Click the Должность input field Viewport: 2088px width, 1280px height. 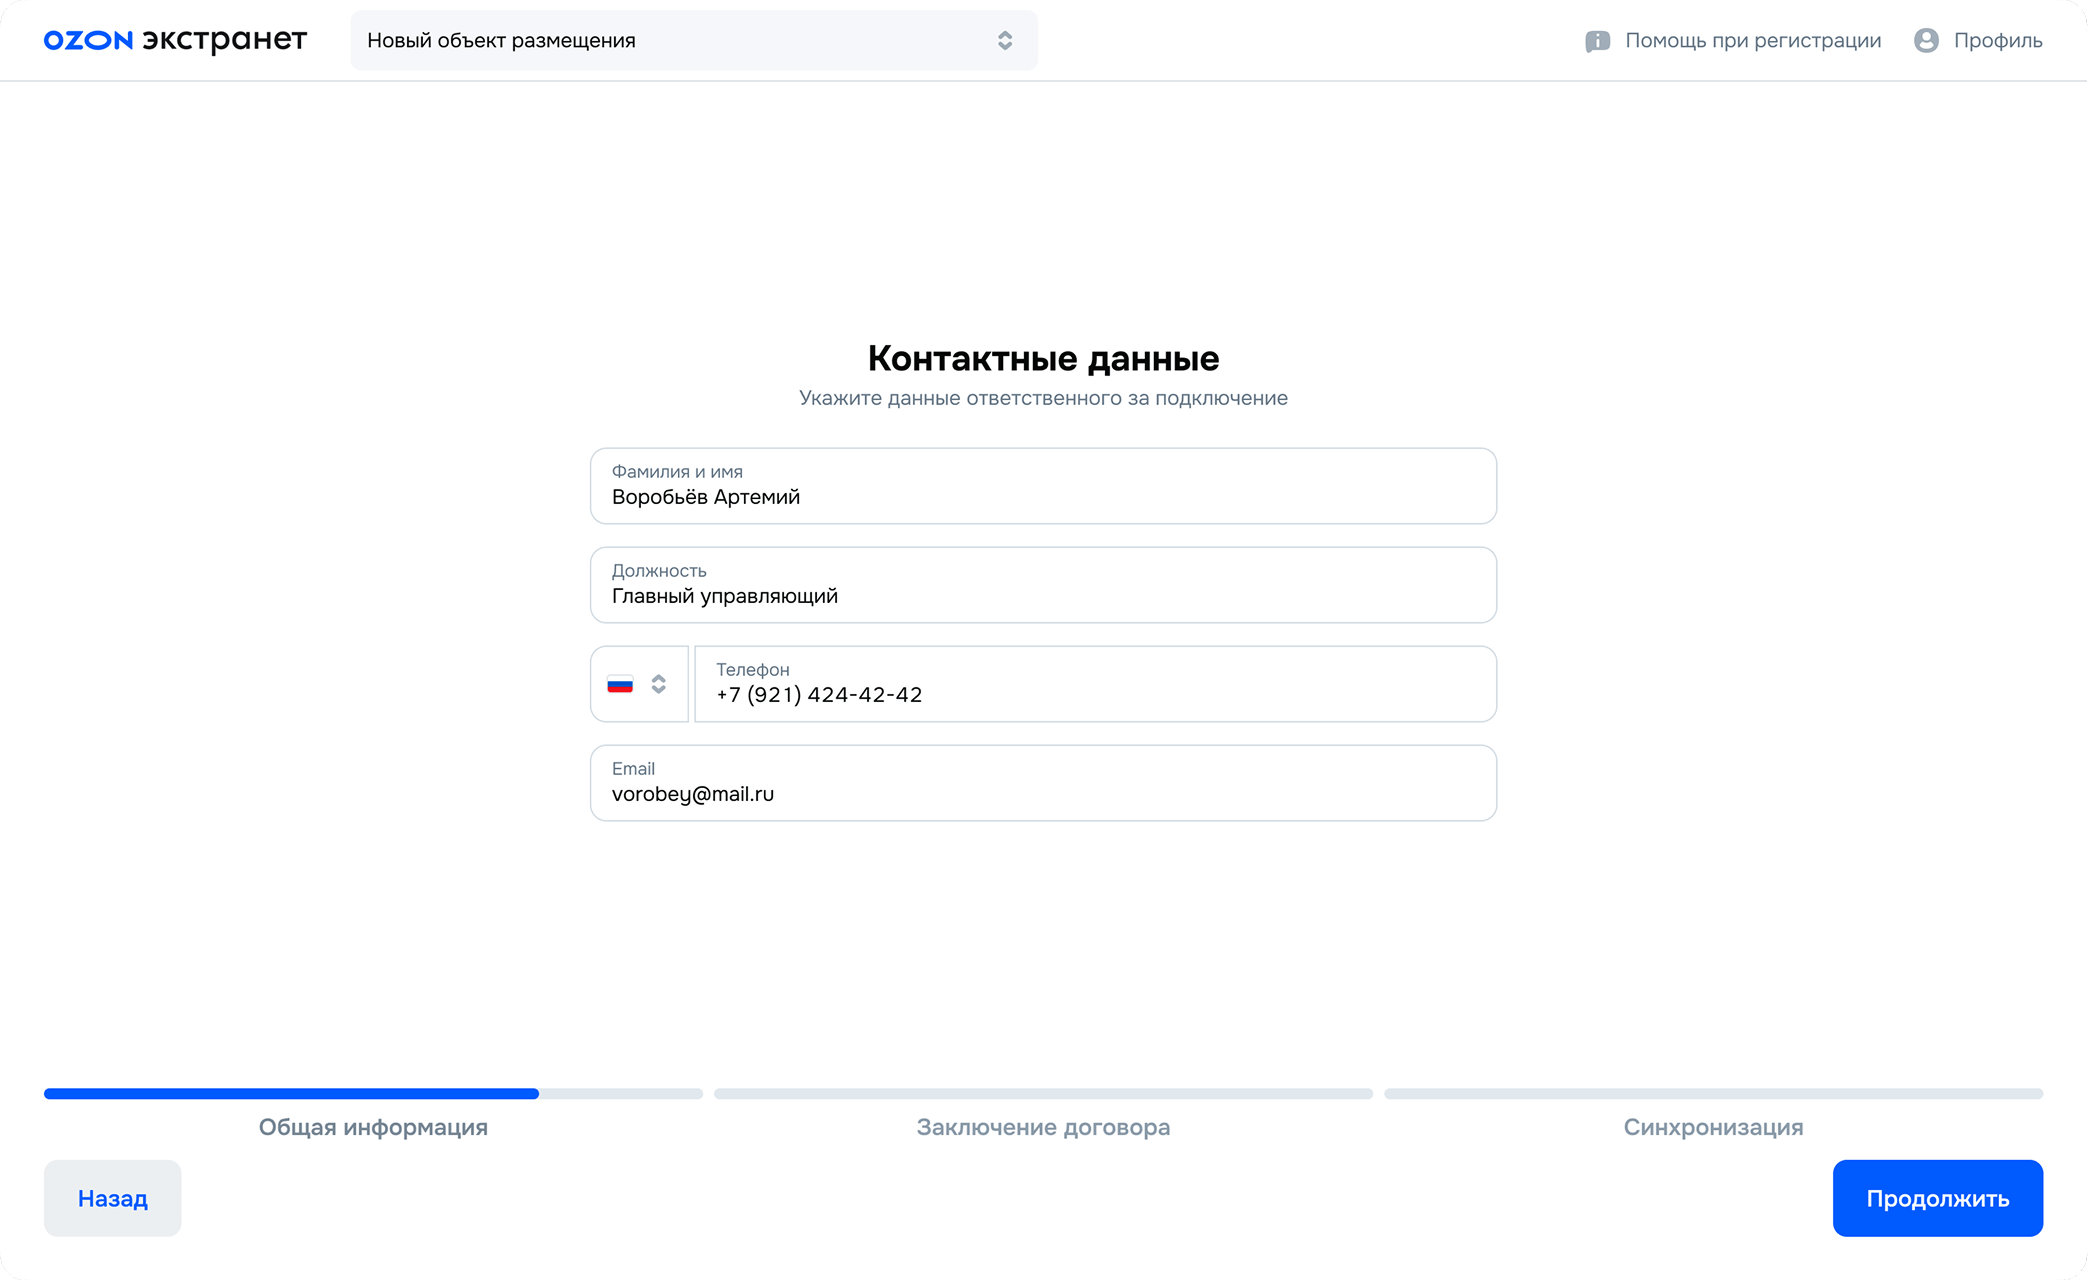tap(1043, 586)
